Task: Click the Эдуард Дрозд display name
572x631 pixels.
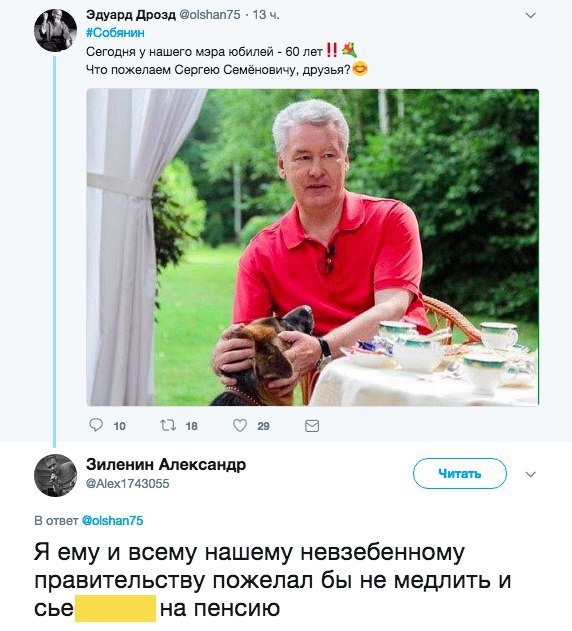Action: pos(130,14)
